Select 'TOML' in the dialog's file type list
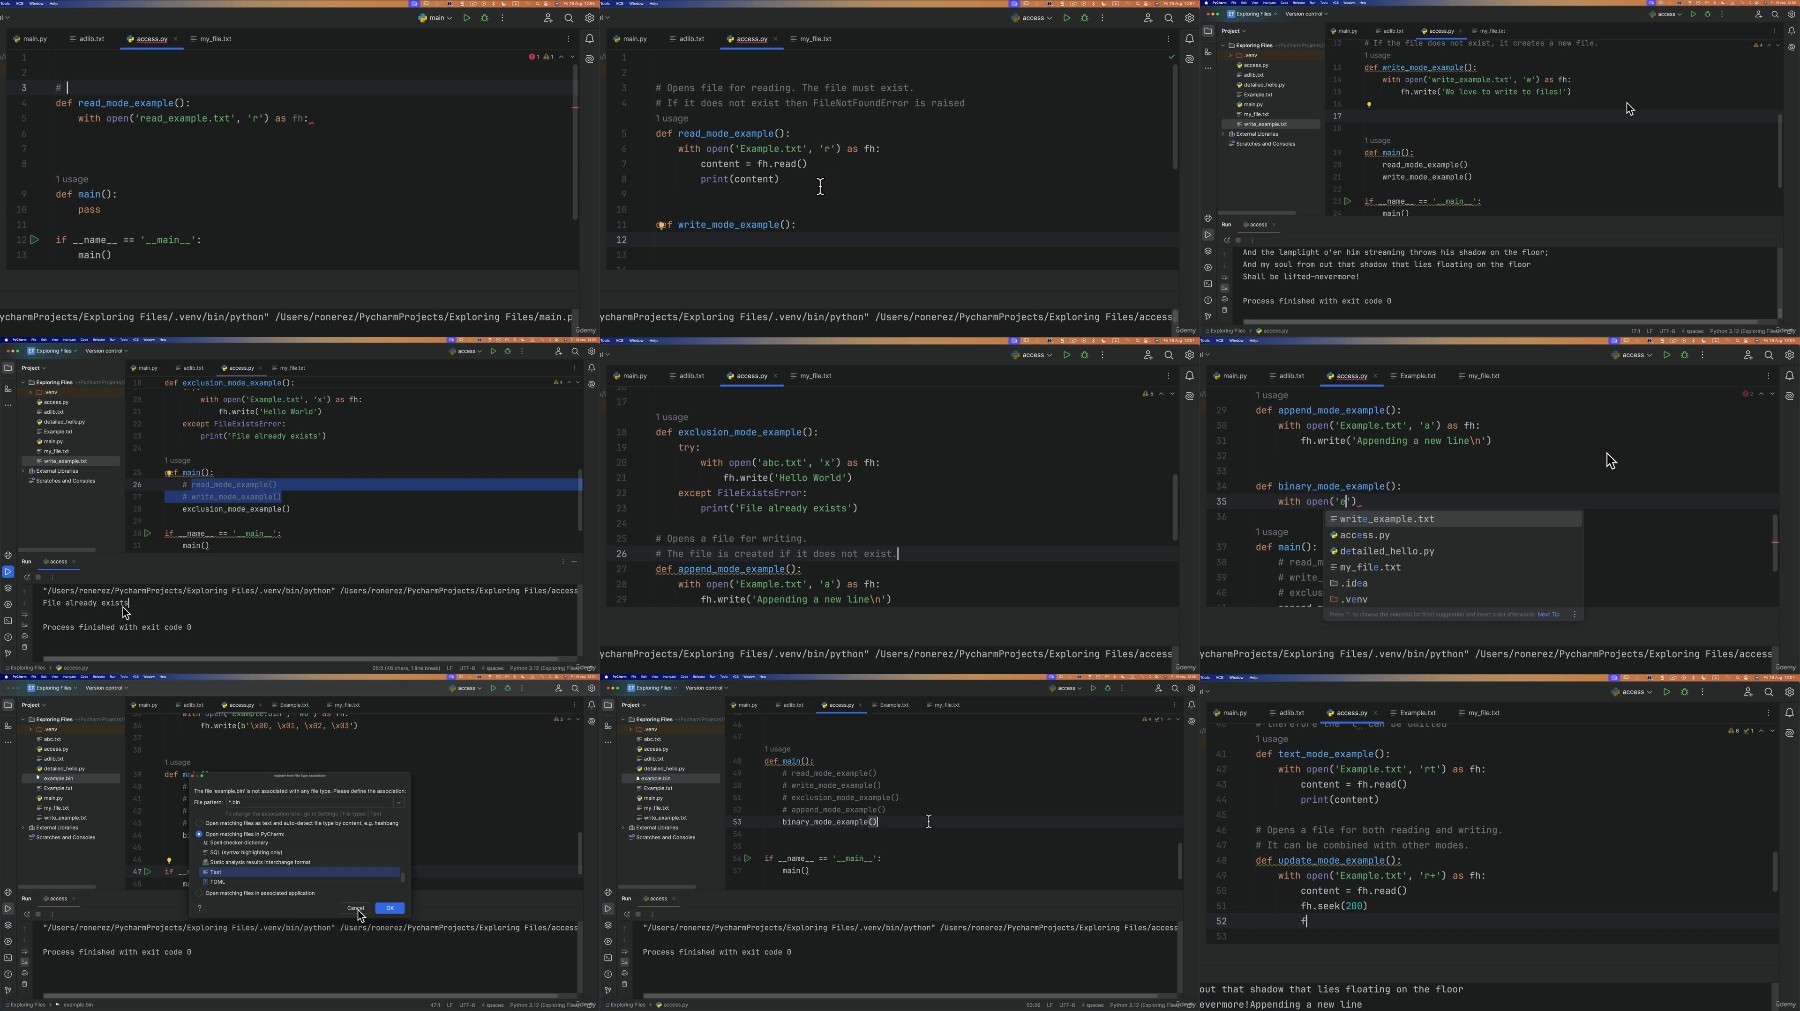 point(299,882)
